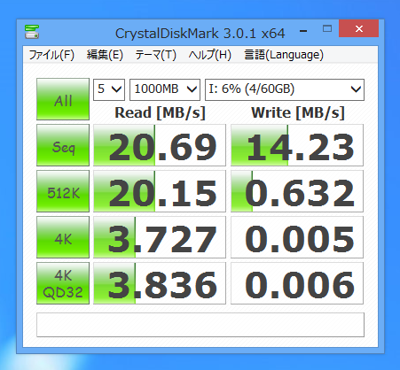Start the Seq sequential test
This screenshot has width=400, height=370.
pos(63,145)
